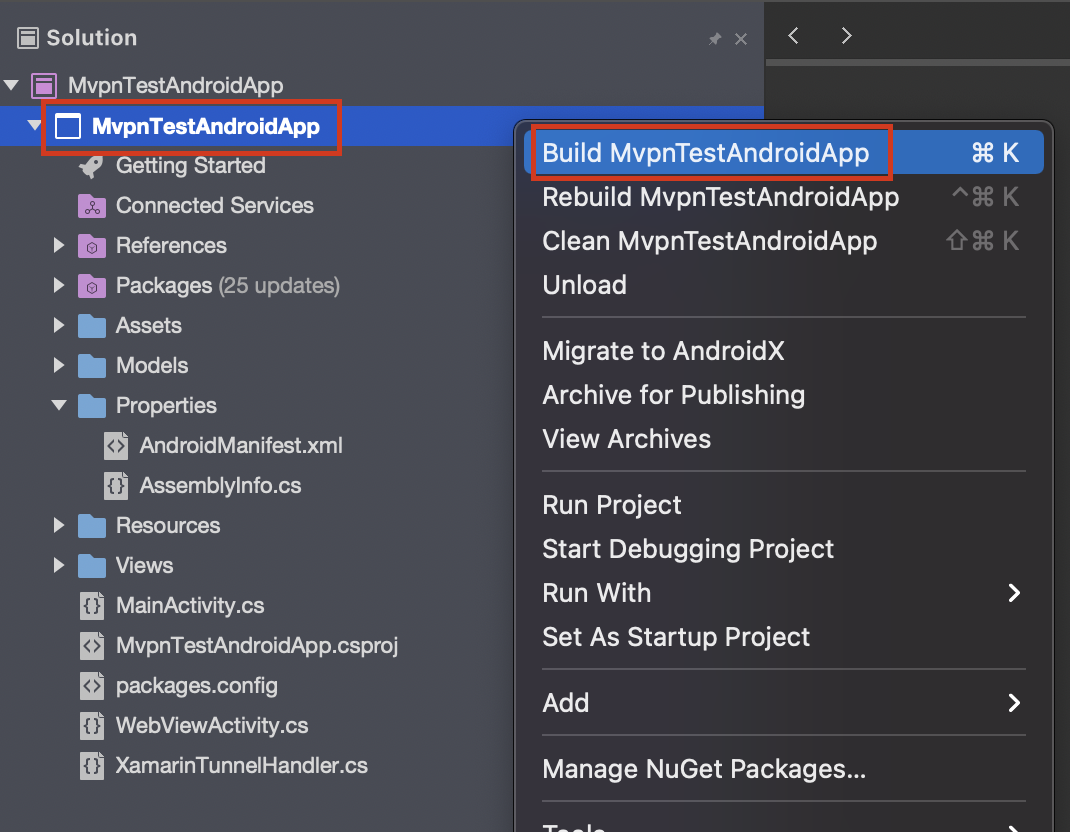Close the Solution panel
Viewport: 1070px width, 832px height.
(740, 39)
